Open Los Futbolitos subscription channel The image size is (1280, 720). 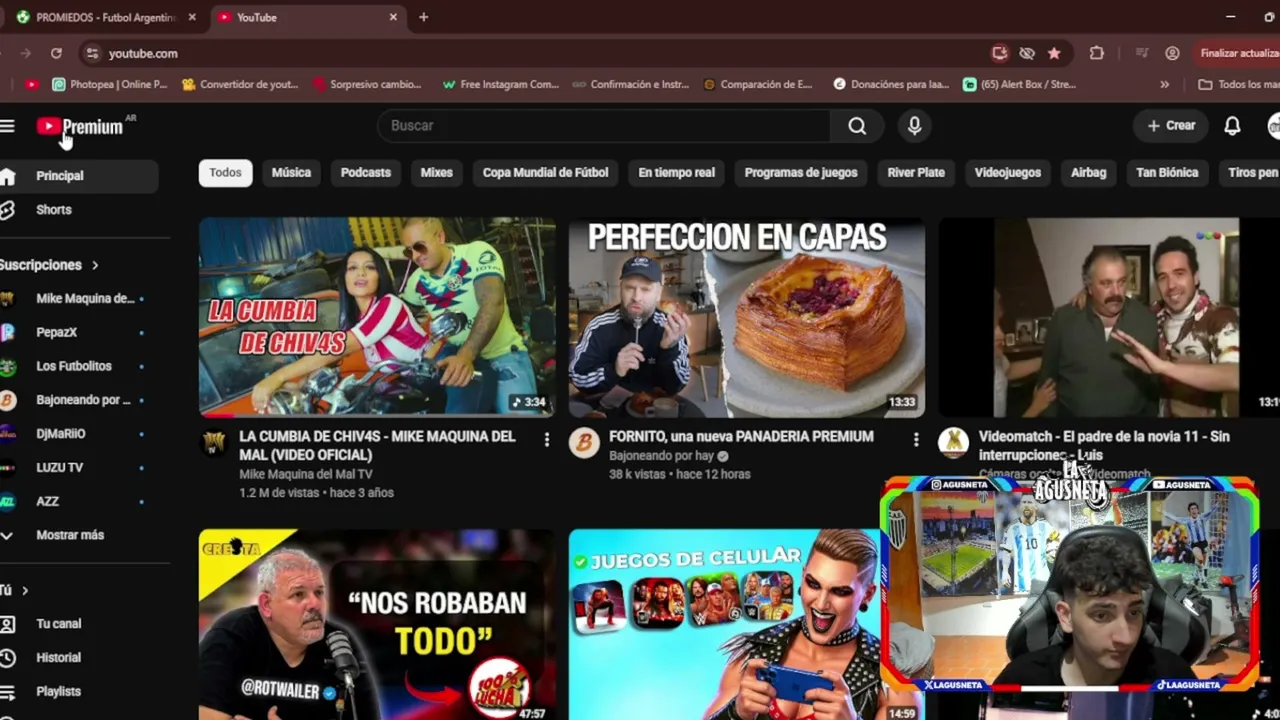click(76, 366)
